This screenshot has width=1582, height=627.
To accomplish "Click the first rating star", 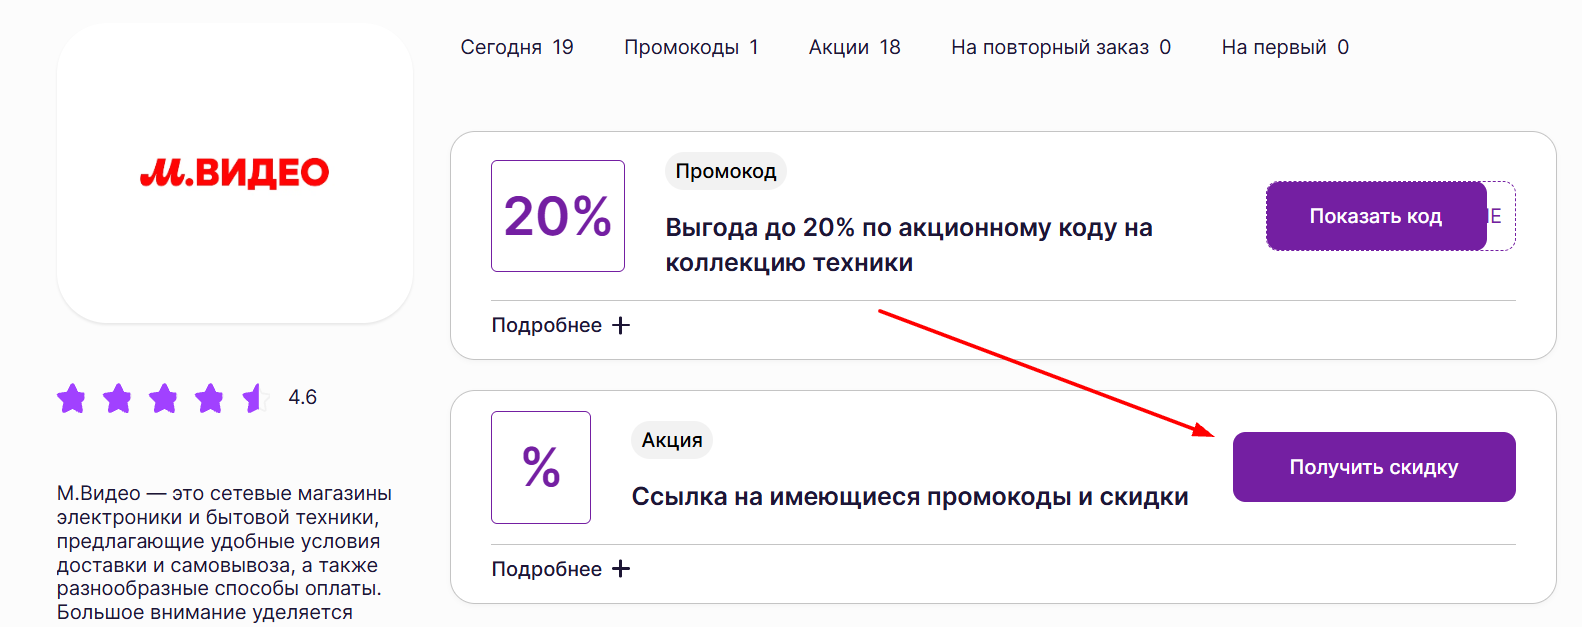I will pos(71,398).
